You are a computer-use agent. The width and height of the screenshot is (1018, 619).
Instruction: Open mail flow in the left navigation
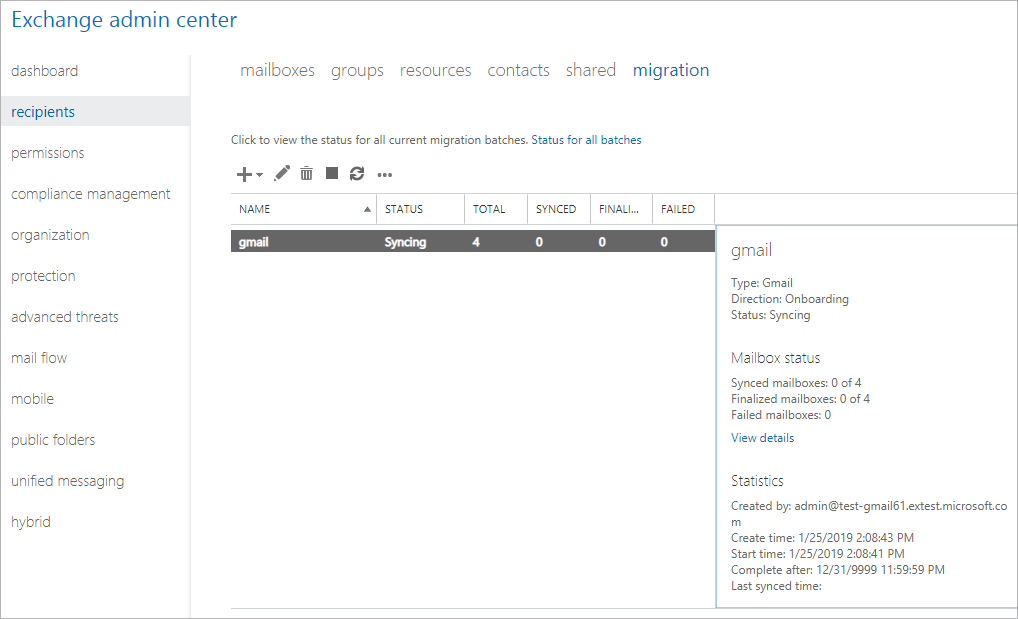(x=39, y=358)
